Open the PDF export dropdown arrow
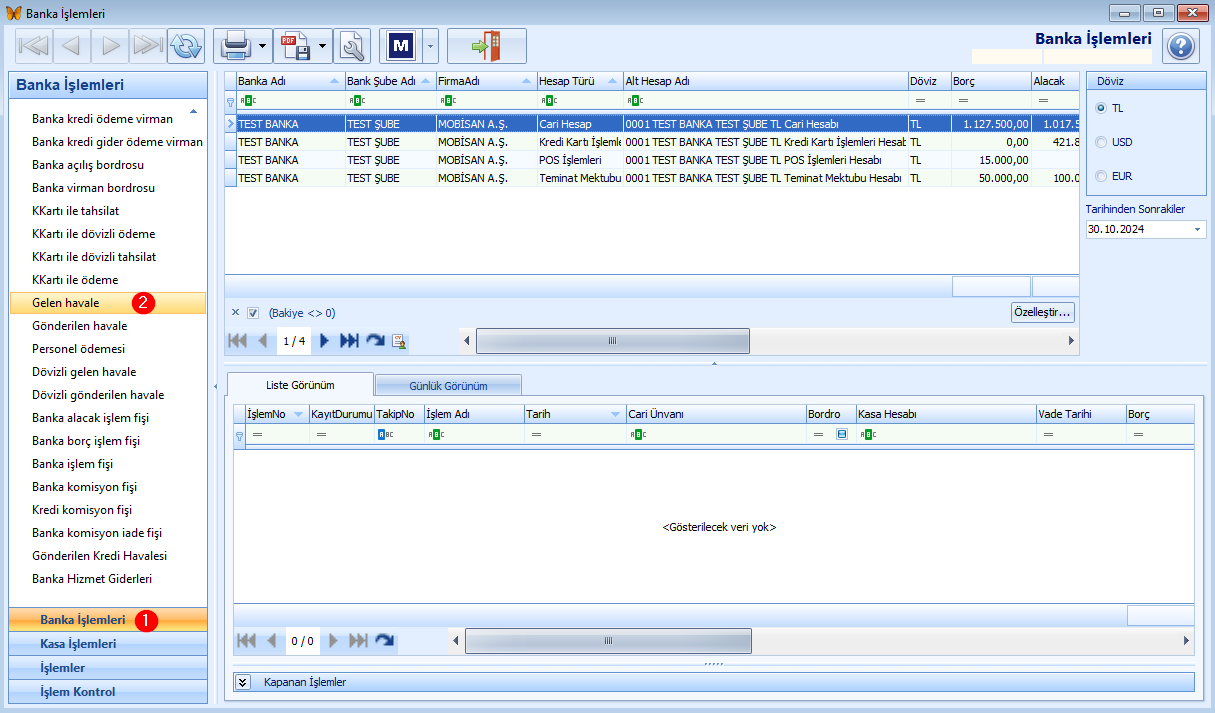Screen dimensions: 1215x713 (323, 46)
